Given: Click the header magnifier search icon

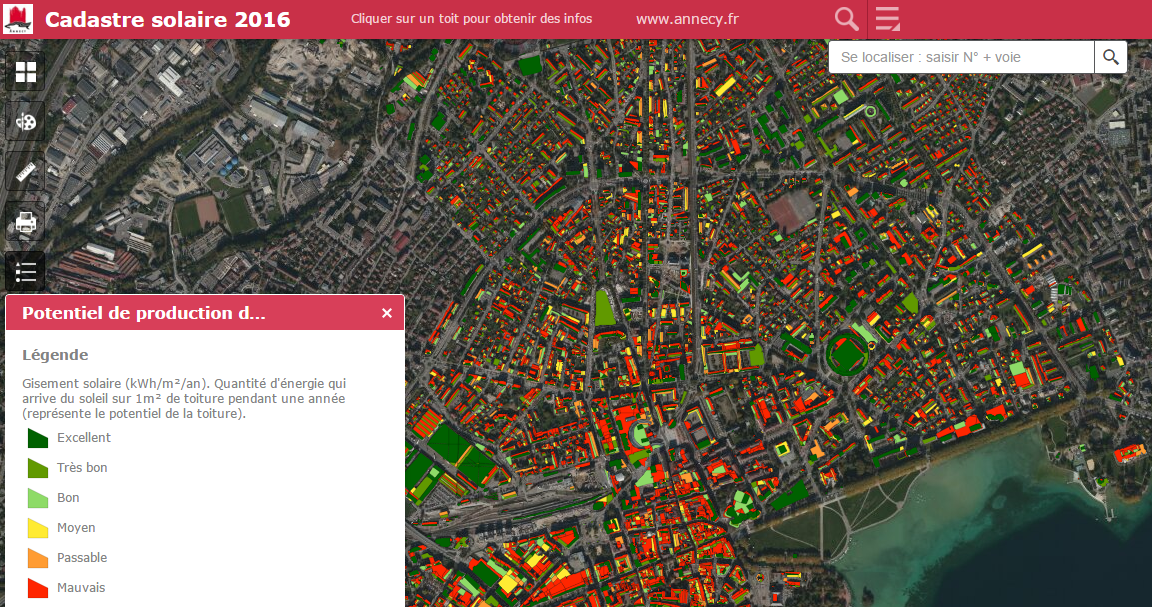Looking at the screenshot, I should [846, 19].
